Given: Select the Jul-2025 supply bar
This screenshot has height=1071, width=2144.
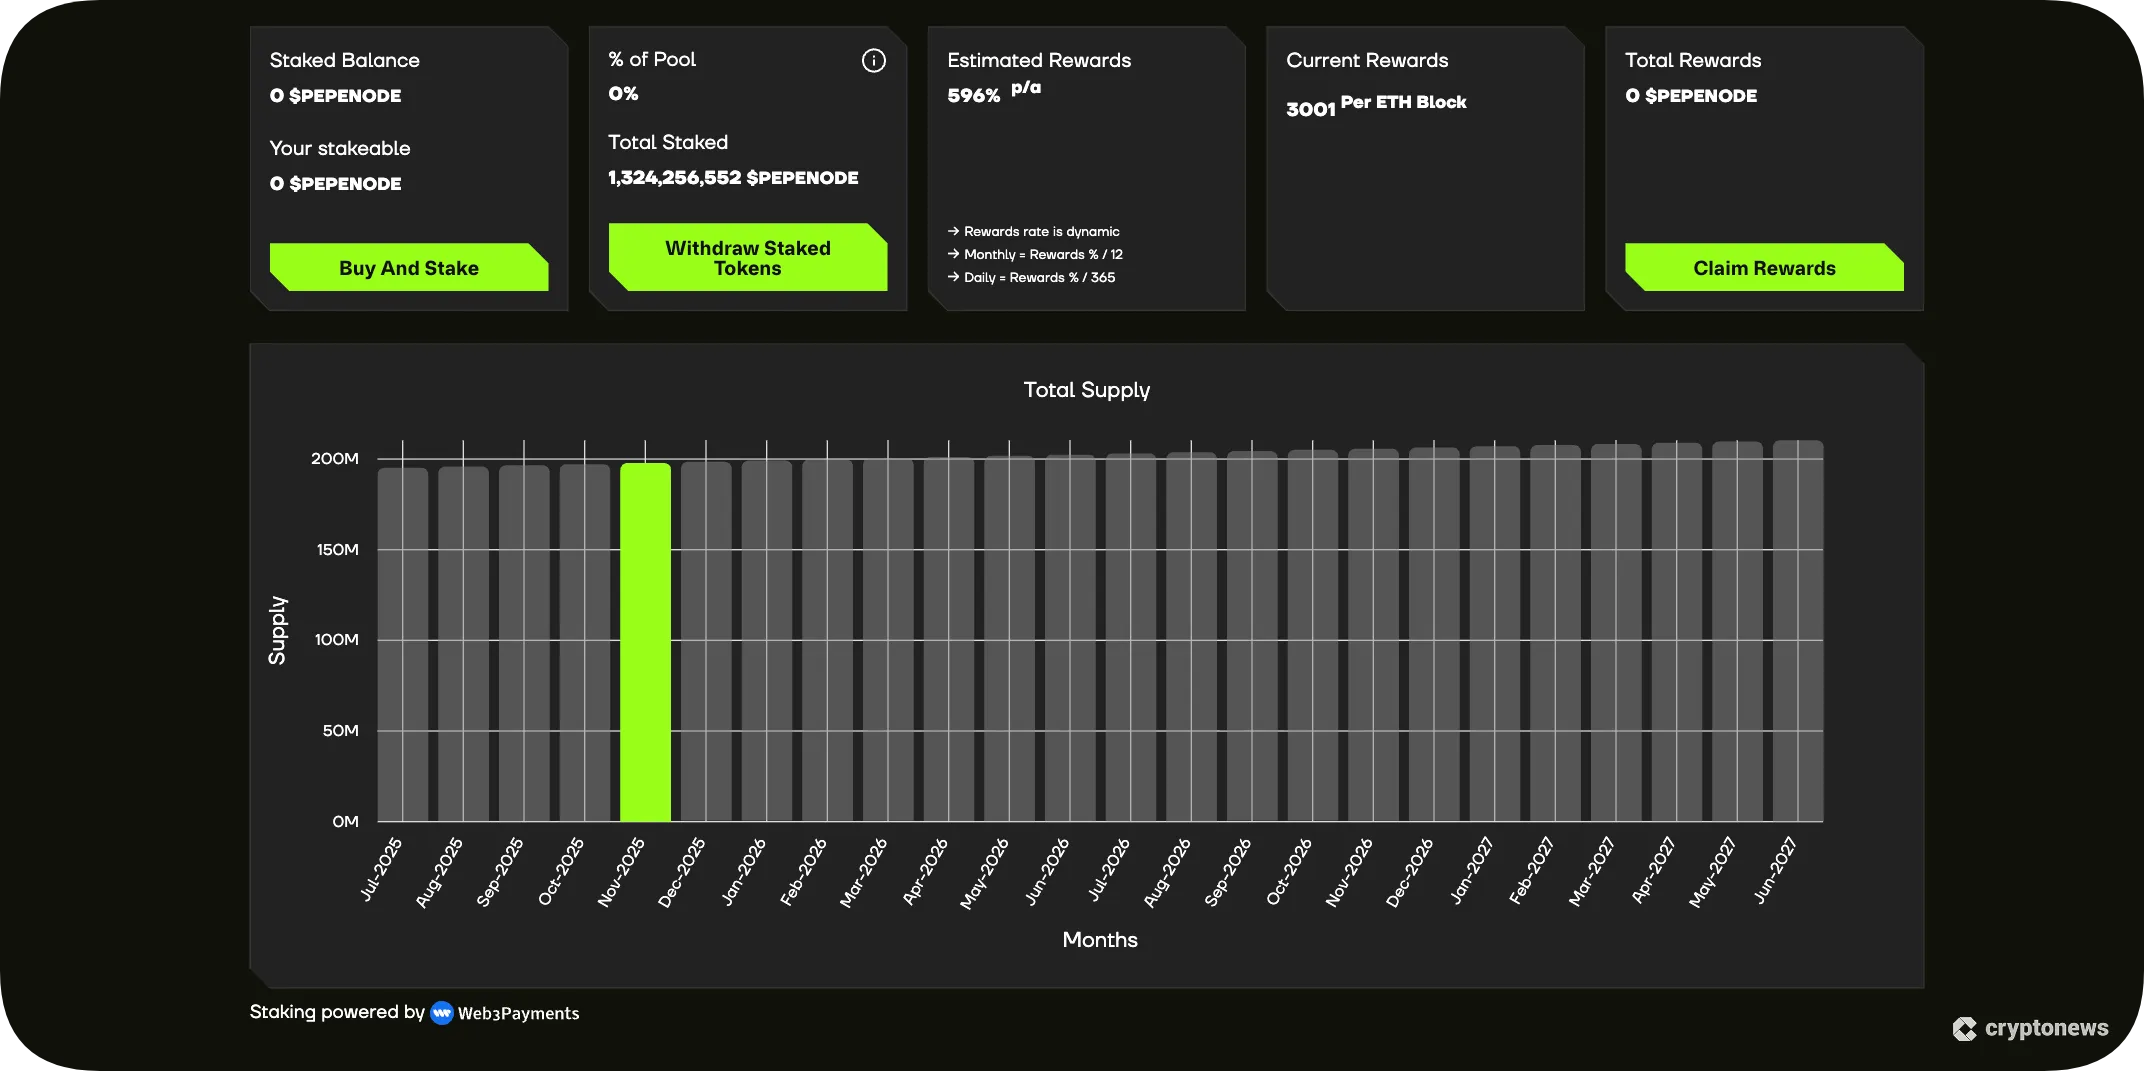Looking at the screenshot, I should [x=403, y=645].
